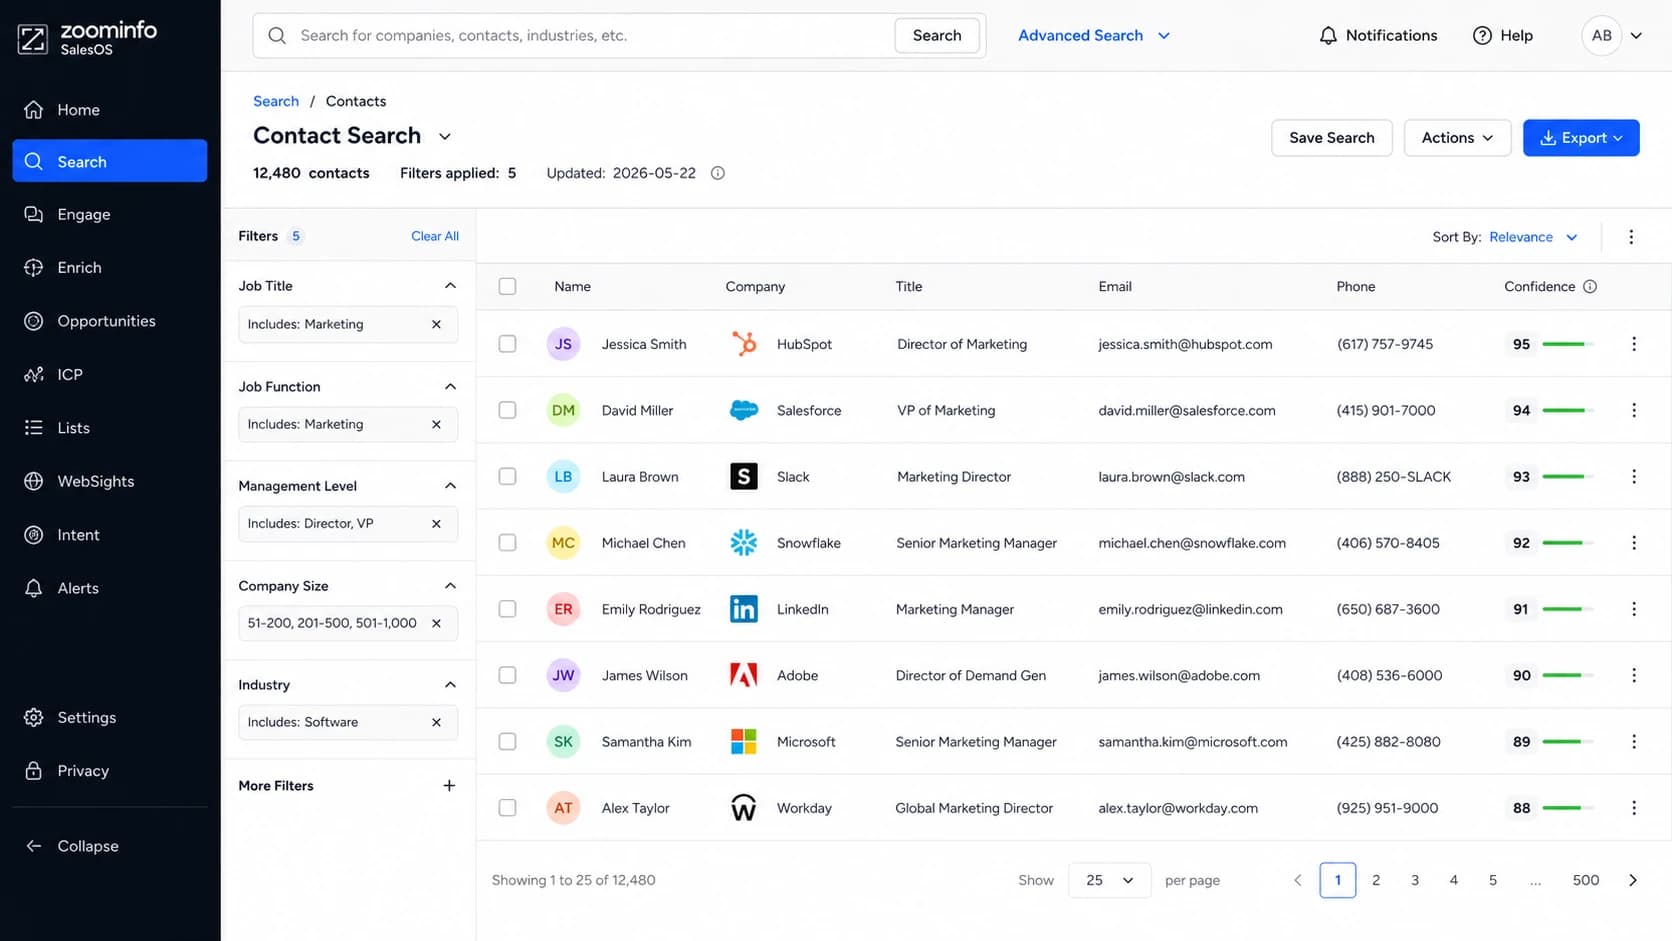Click the ZoomInfo SalesOS logo
This screenshot has height=941, width=1672.
(x=88, y=38)
